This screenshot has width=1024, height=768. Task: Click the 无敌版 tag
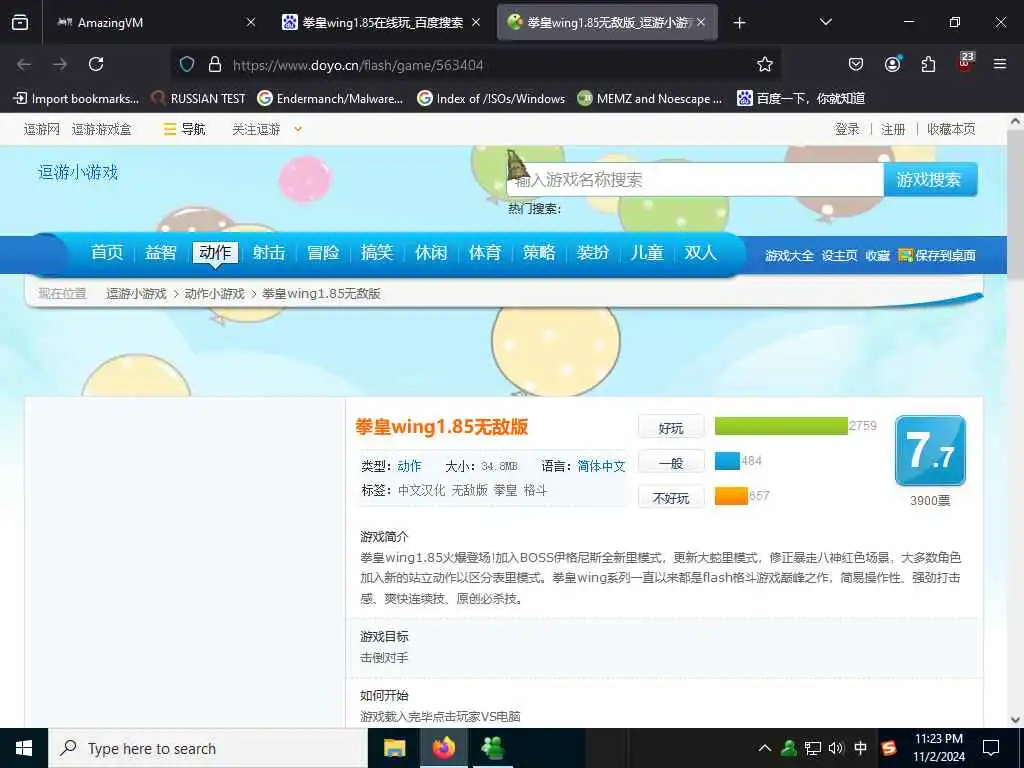click(x=470, y=490)
